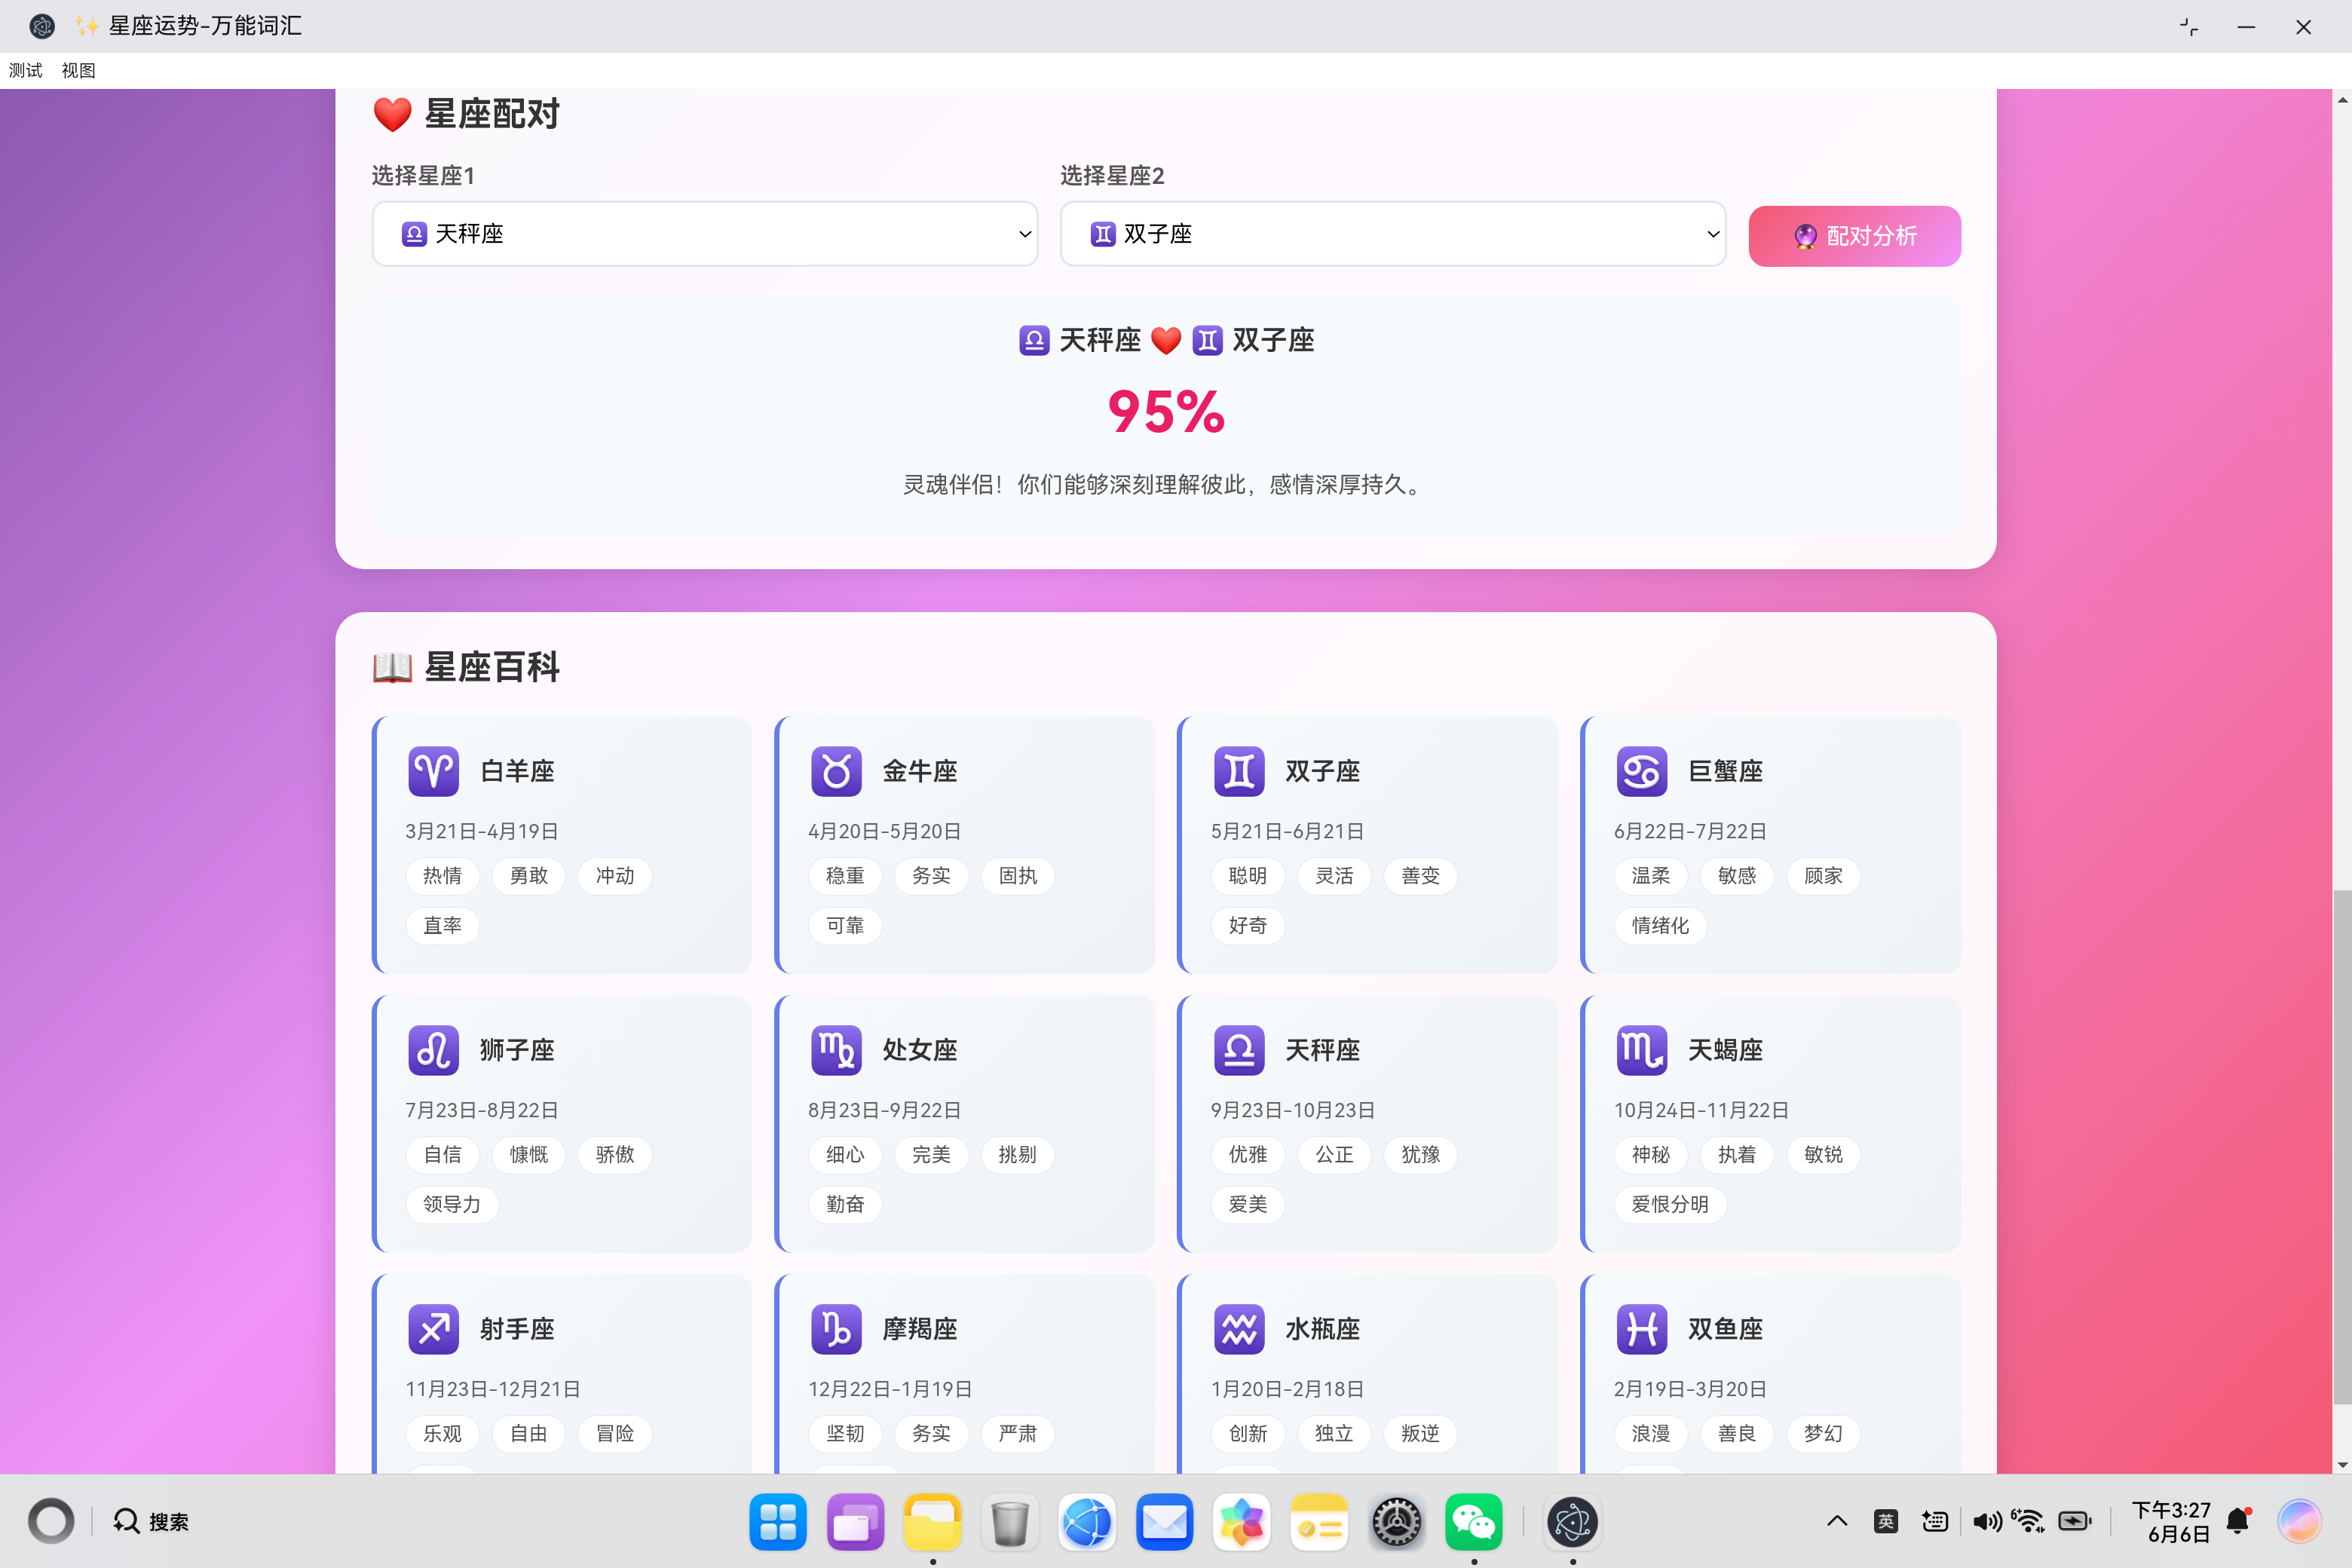This screenshot has width=2352, height=1568.
Task: Open the mail app icon in the taskbar
Action: 1164,1522
